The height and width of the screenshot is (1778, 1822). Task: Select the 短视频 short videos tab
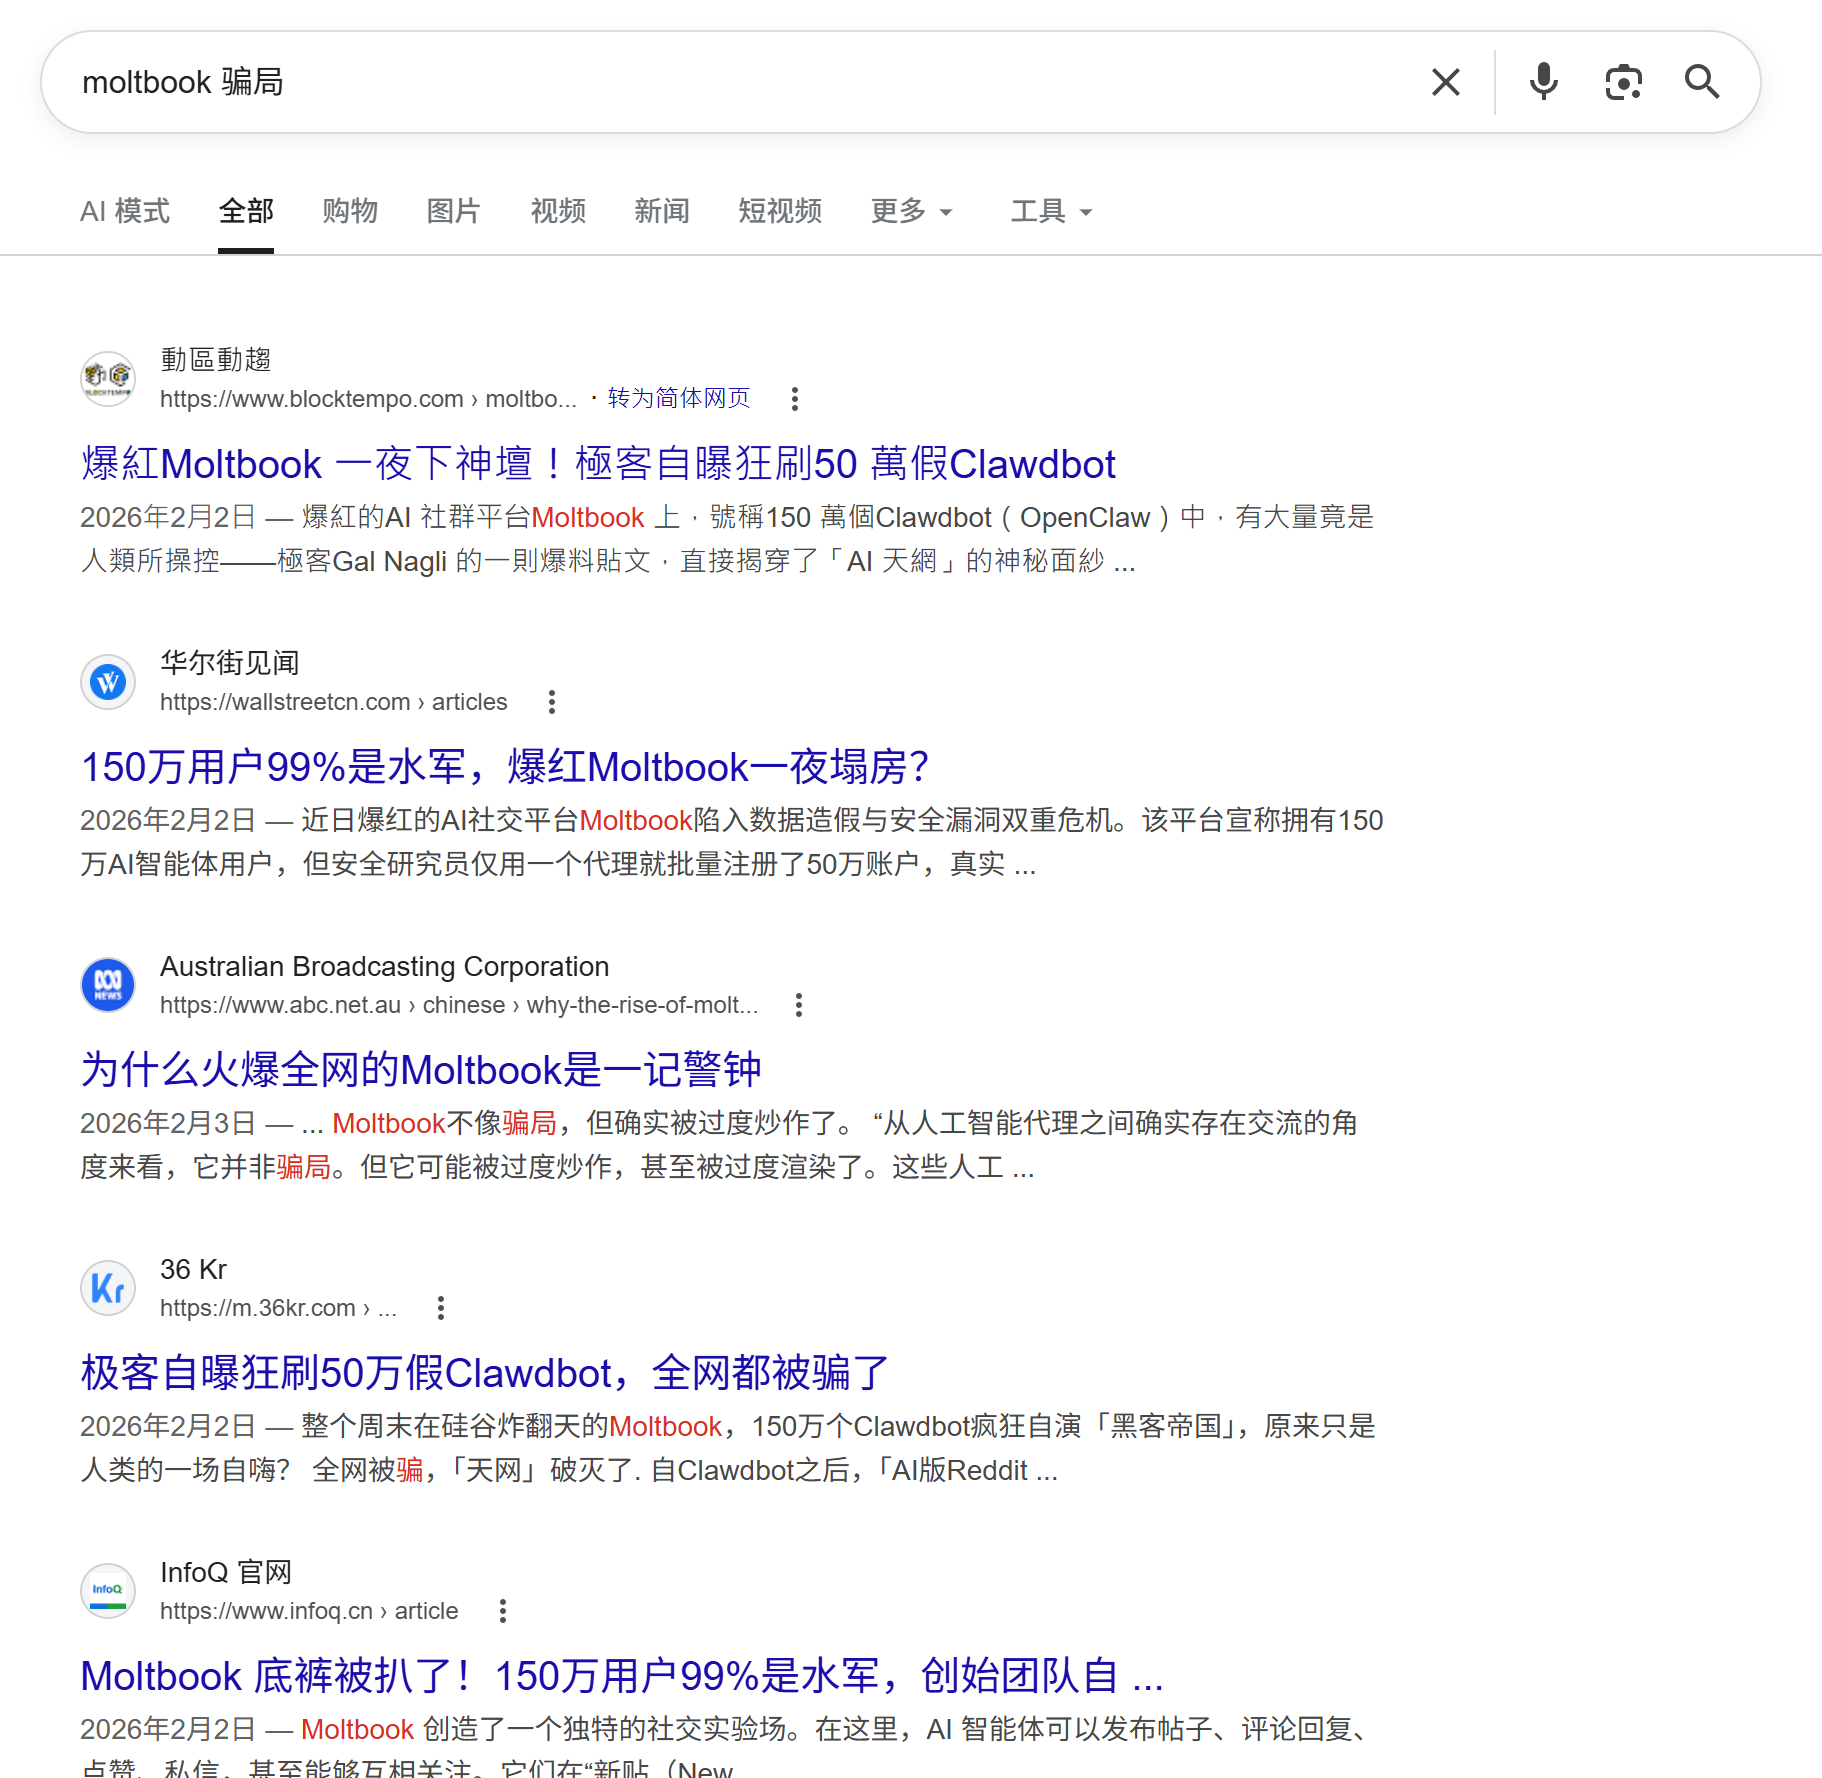point(780,211)
